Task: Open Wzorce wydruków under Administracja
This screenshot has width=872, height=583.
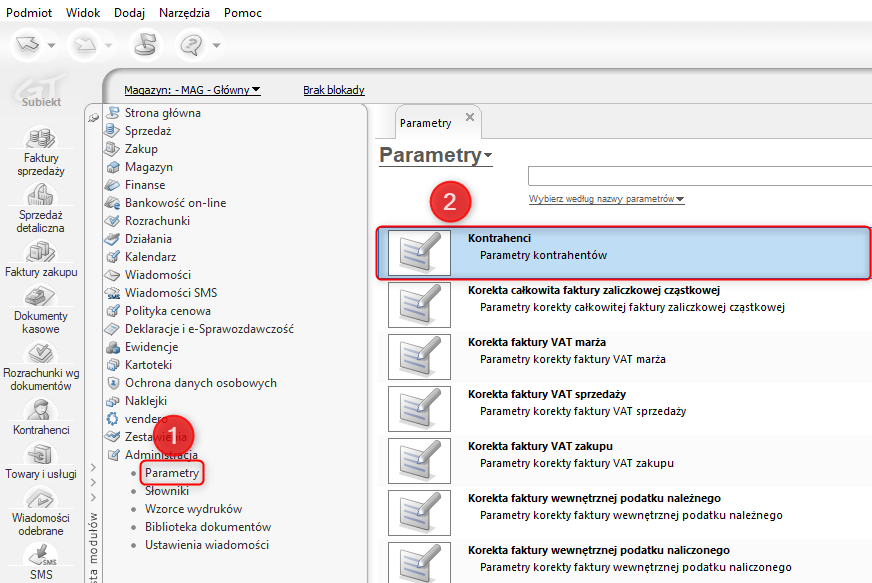Action: 194,508
